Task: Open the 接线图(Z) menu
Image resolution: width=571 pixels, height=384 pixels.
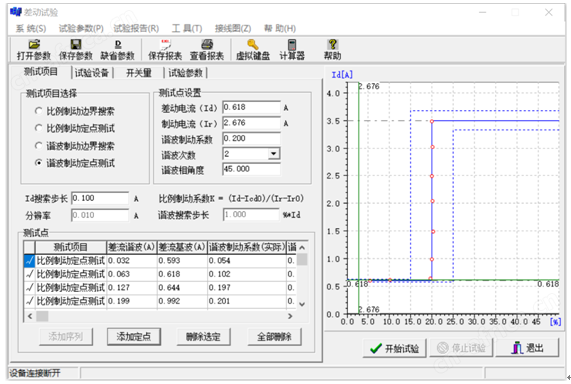Action: coord(233,28)
